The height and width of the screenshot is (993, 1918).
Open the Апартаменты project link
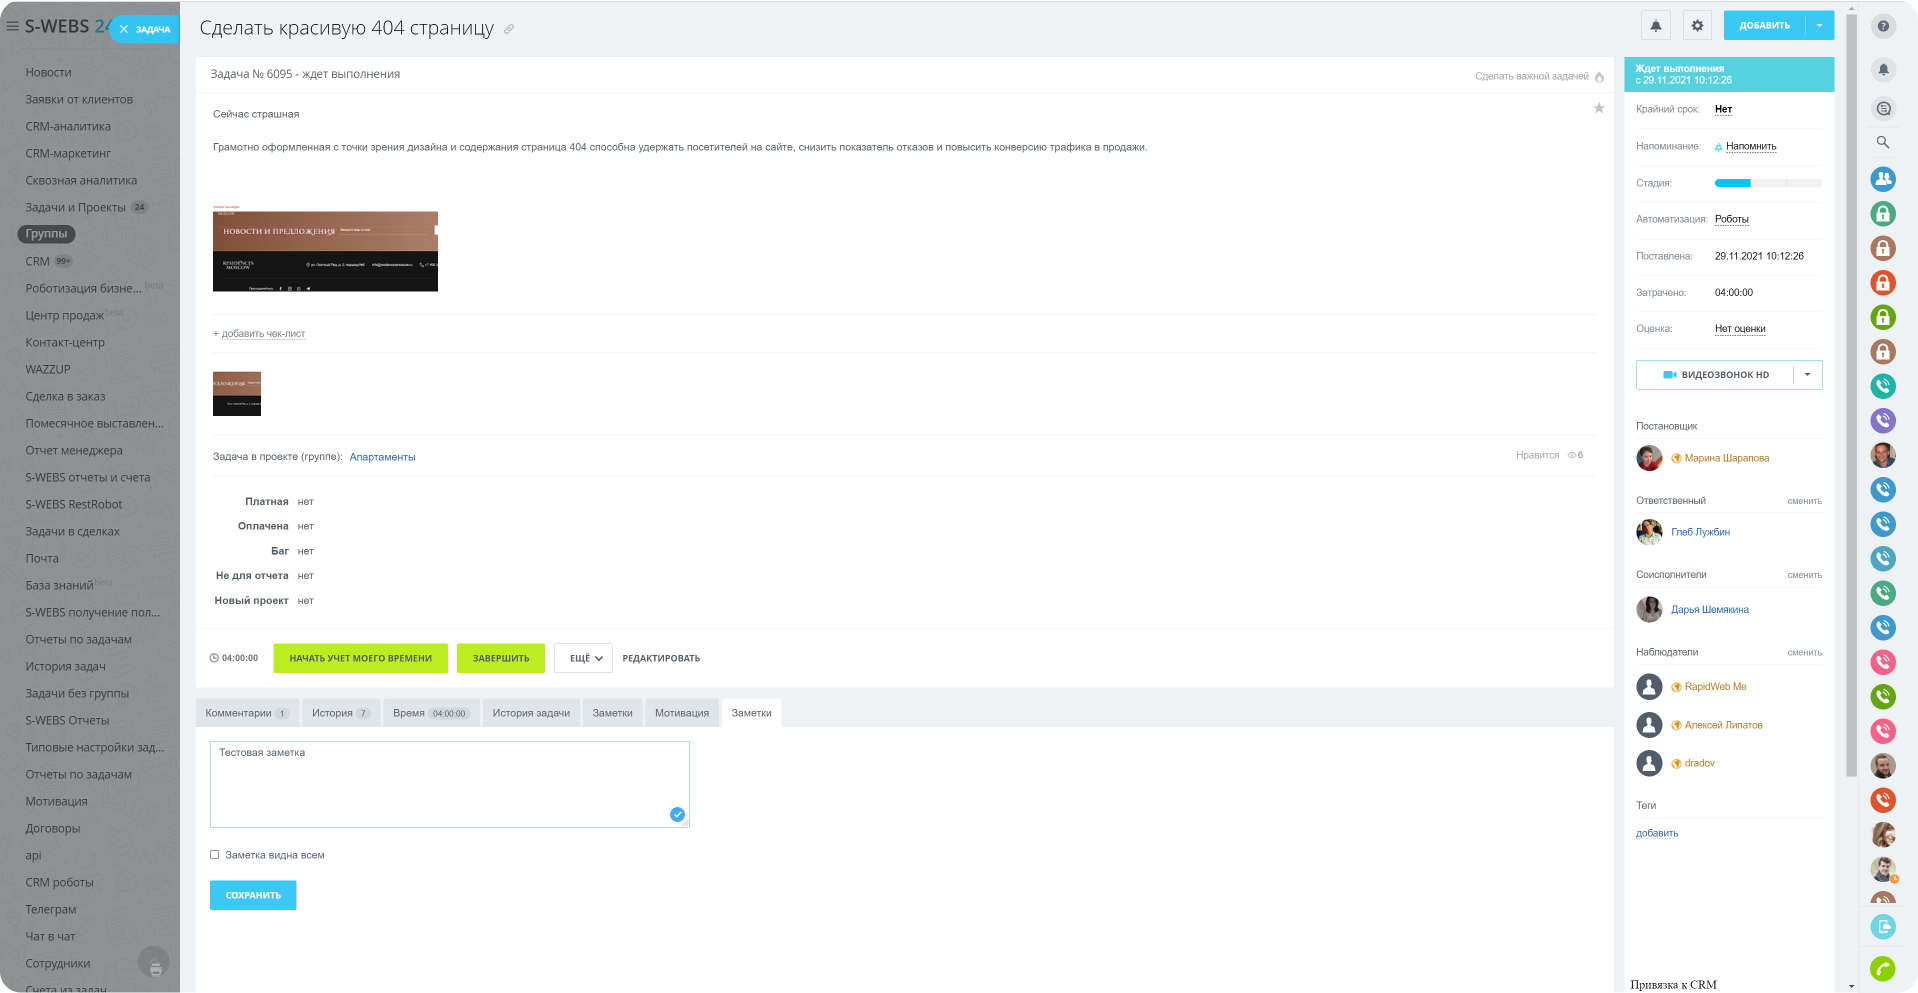pyautogui.click(x=382, y=457)
